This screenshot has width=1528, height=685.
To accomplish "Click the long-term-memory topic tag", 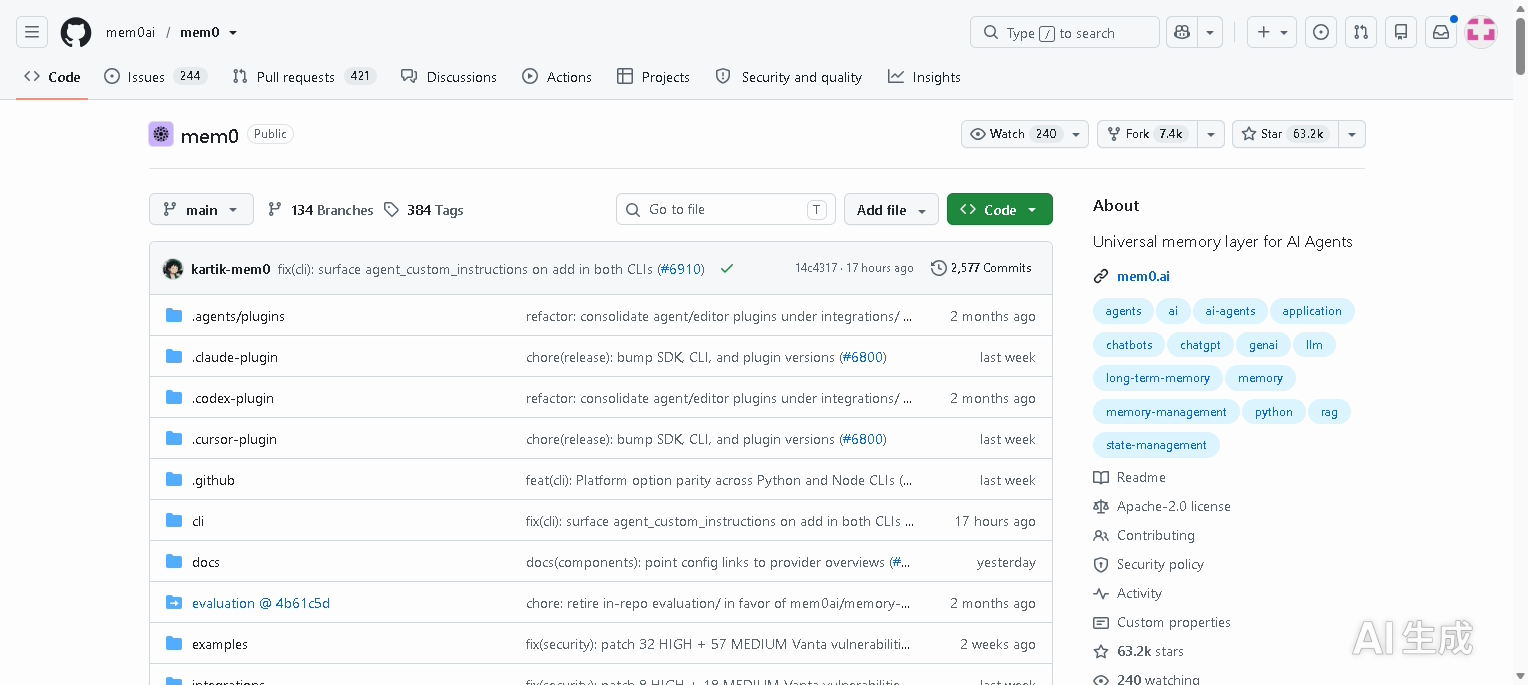I will pos(1157,378).
